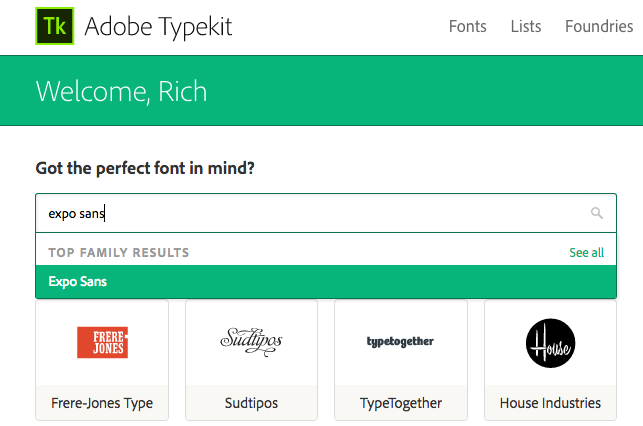The height and width of the screenshot is (426, 643).
Task: Click the typetogether logo image
Action: click(x=401, y=342)
